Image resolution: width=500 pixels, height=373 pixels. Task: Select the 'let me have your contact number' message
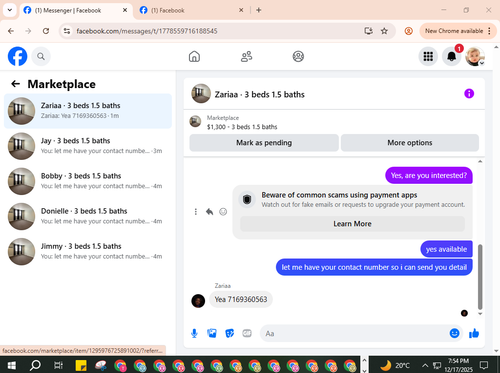[x=374, y=267]
